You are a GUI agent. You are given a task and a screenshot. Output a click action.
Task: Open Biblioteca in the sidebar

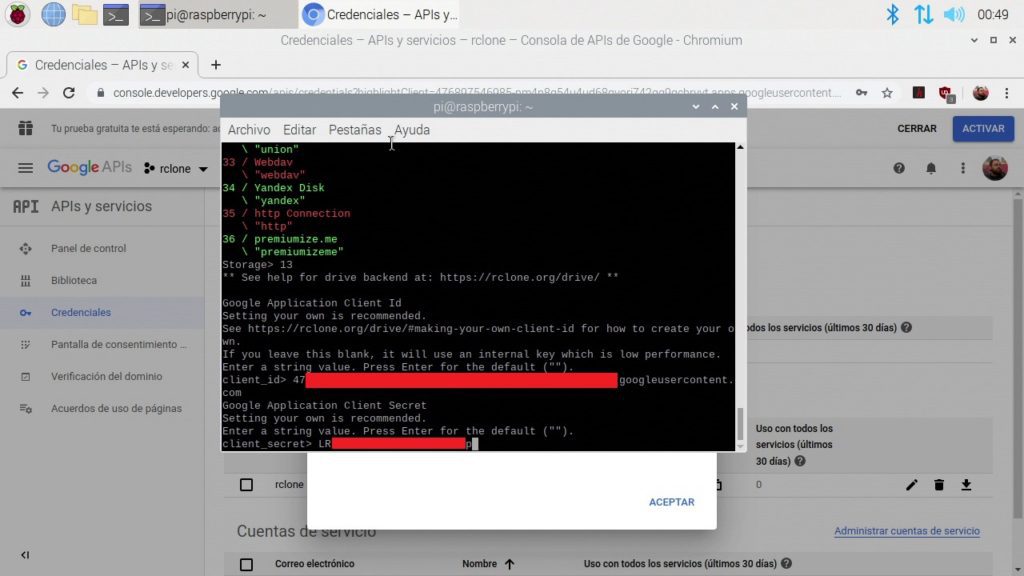(x=74, y=280)
